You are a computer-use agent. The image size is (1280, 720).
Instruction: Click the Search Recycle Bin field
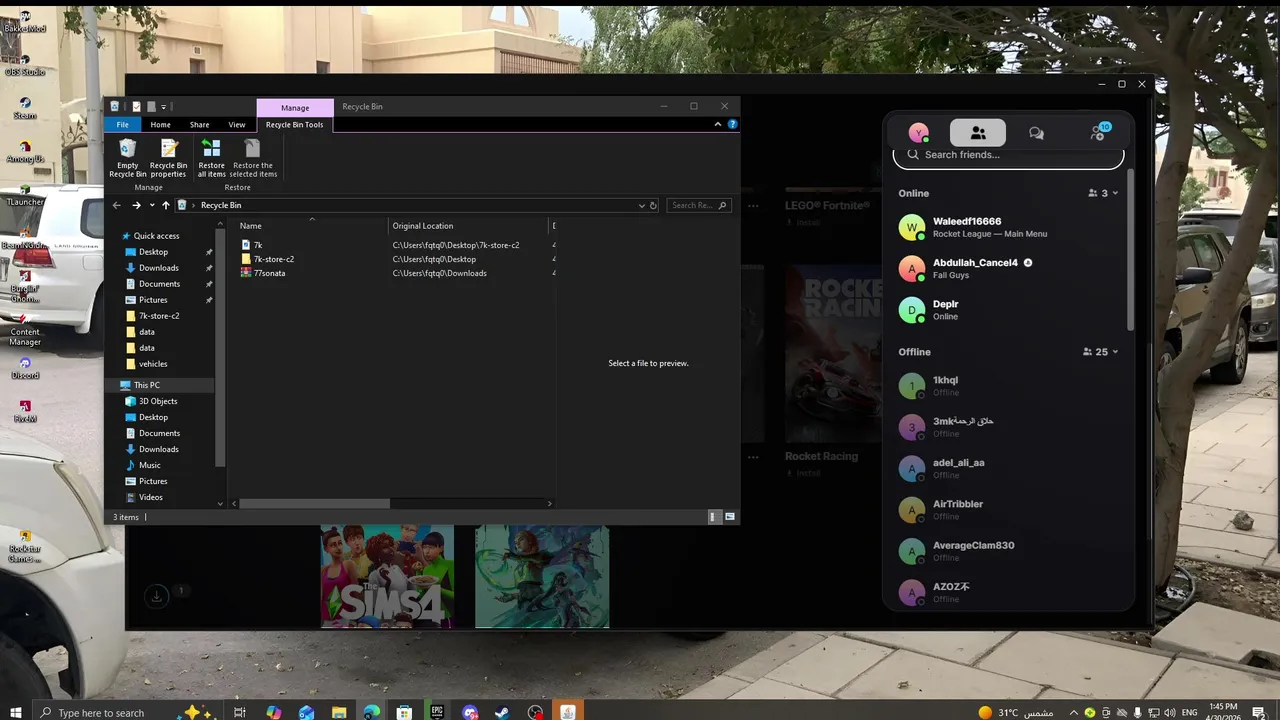[698, 205]
